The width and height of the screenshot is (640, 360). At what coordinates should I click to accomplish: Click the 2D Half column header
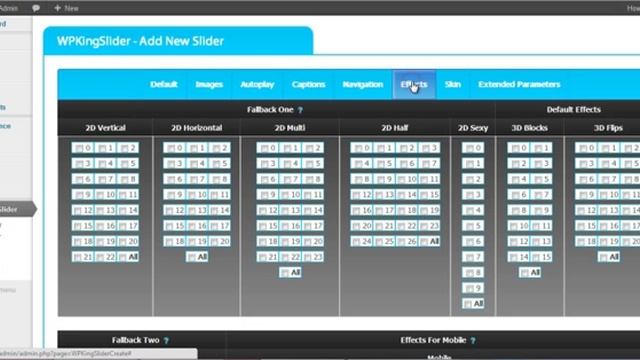394,128
